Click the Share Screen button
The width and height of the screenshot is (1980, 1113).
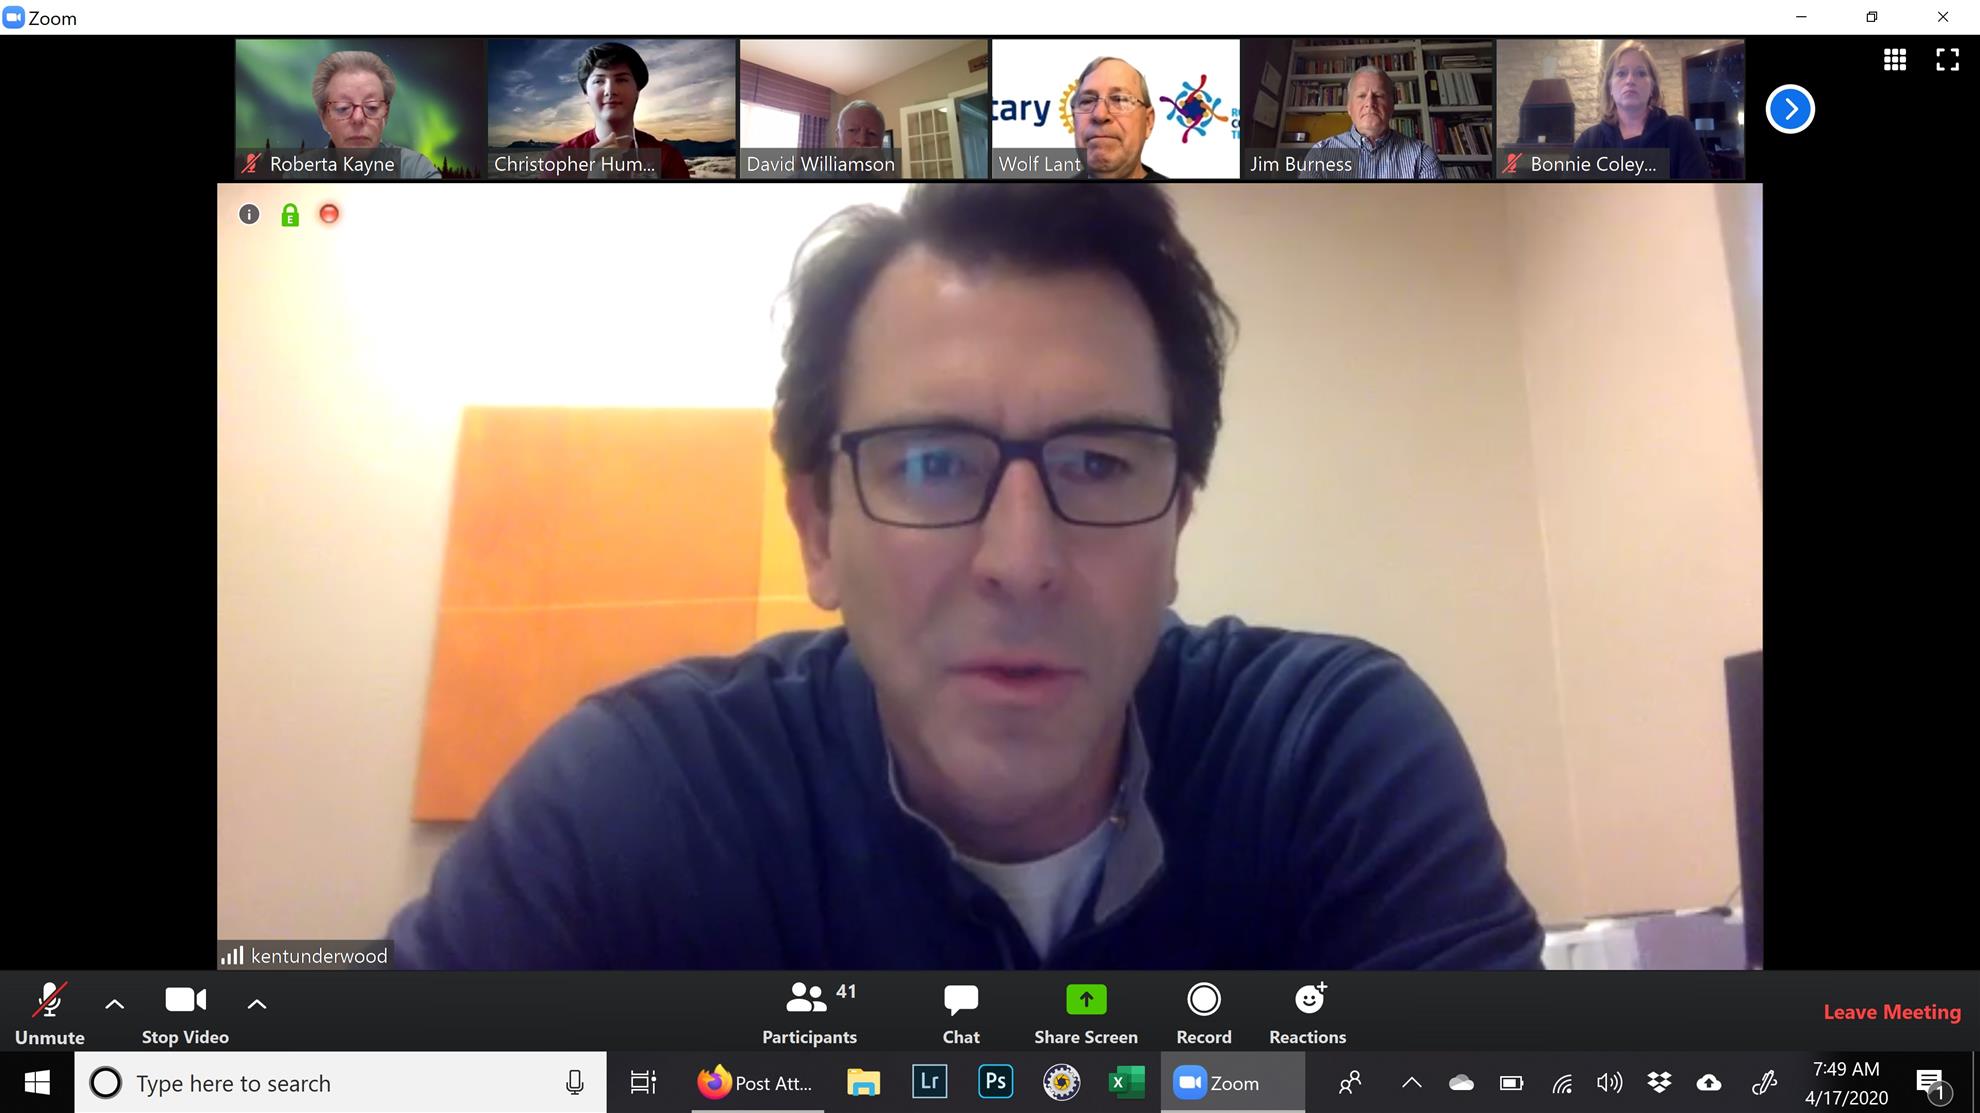tap(1085, 1012)
